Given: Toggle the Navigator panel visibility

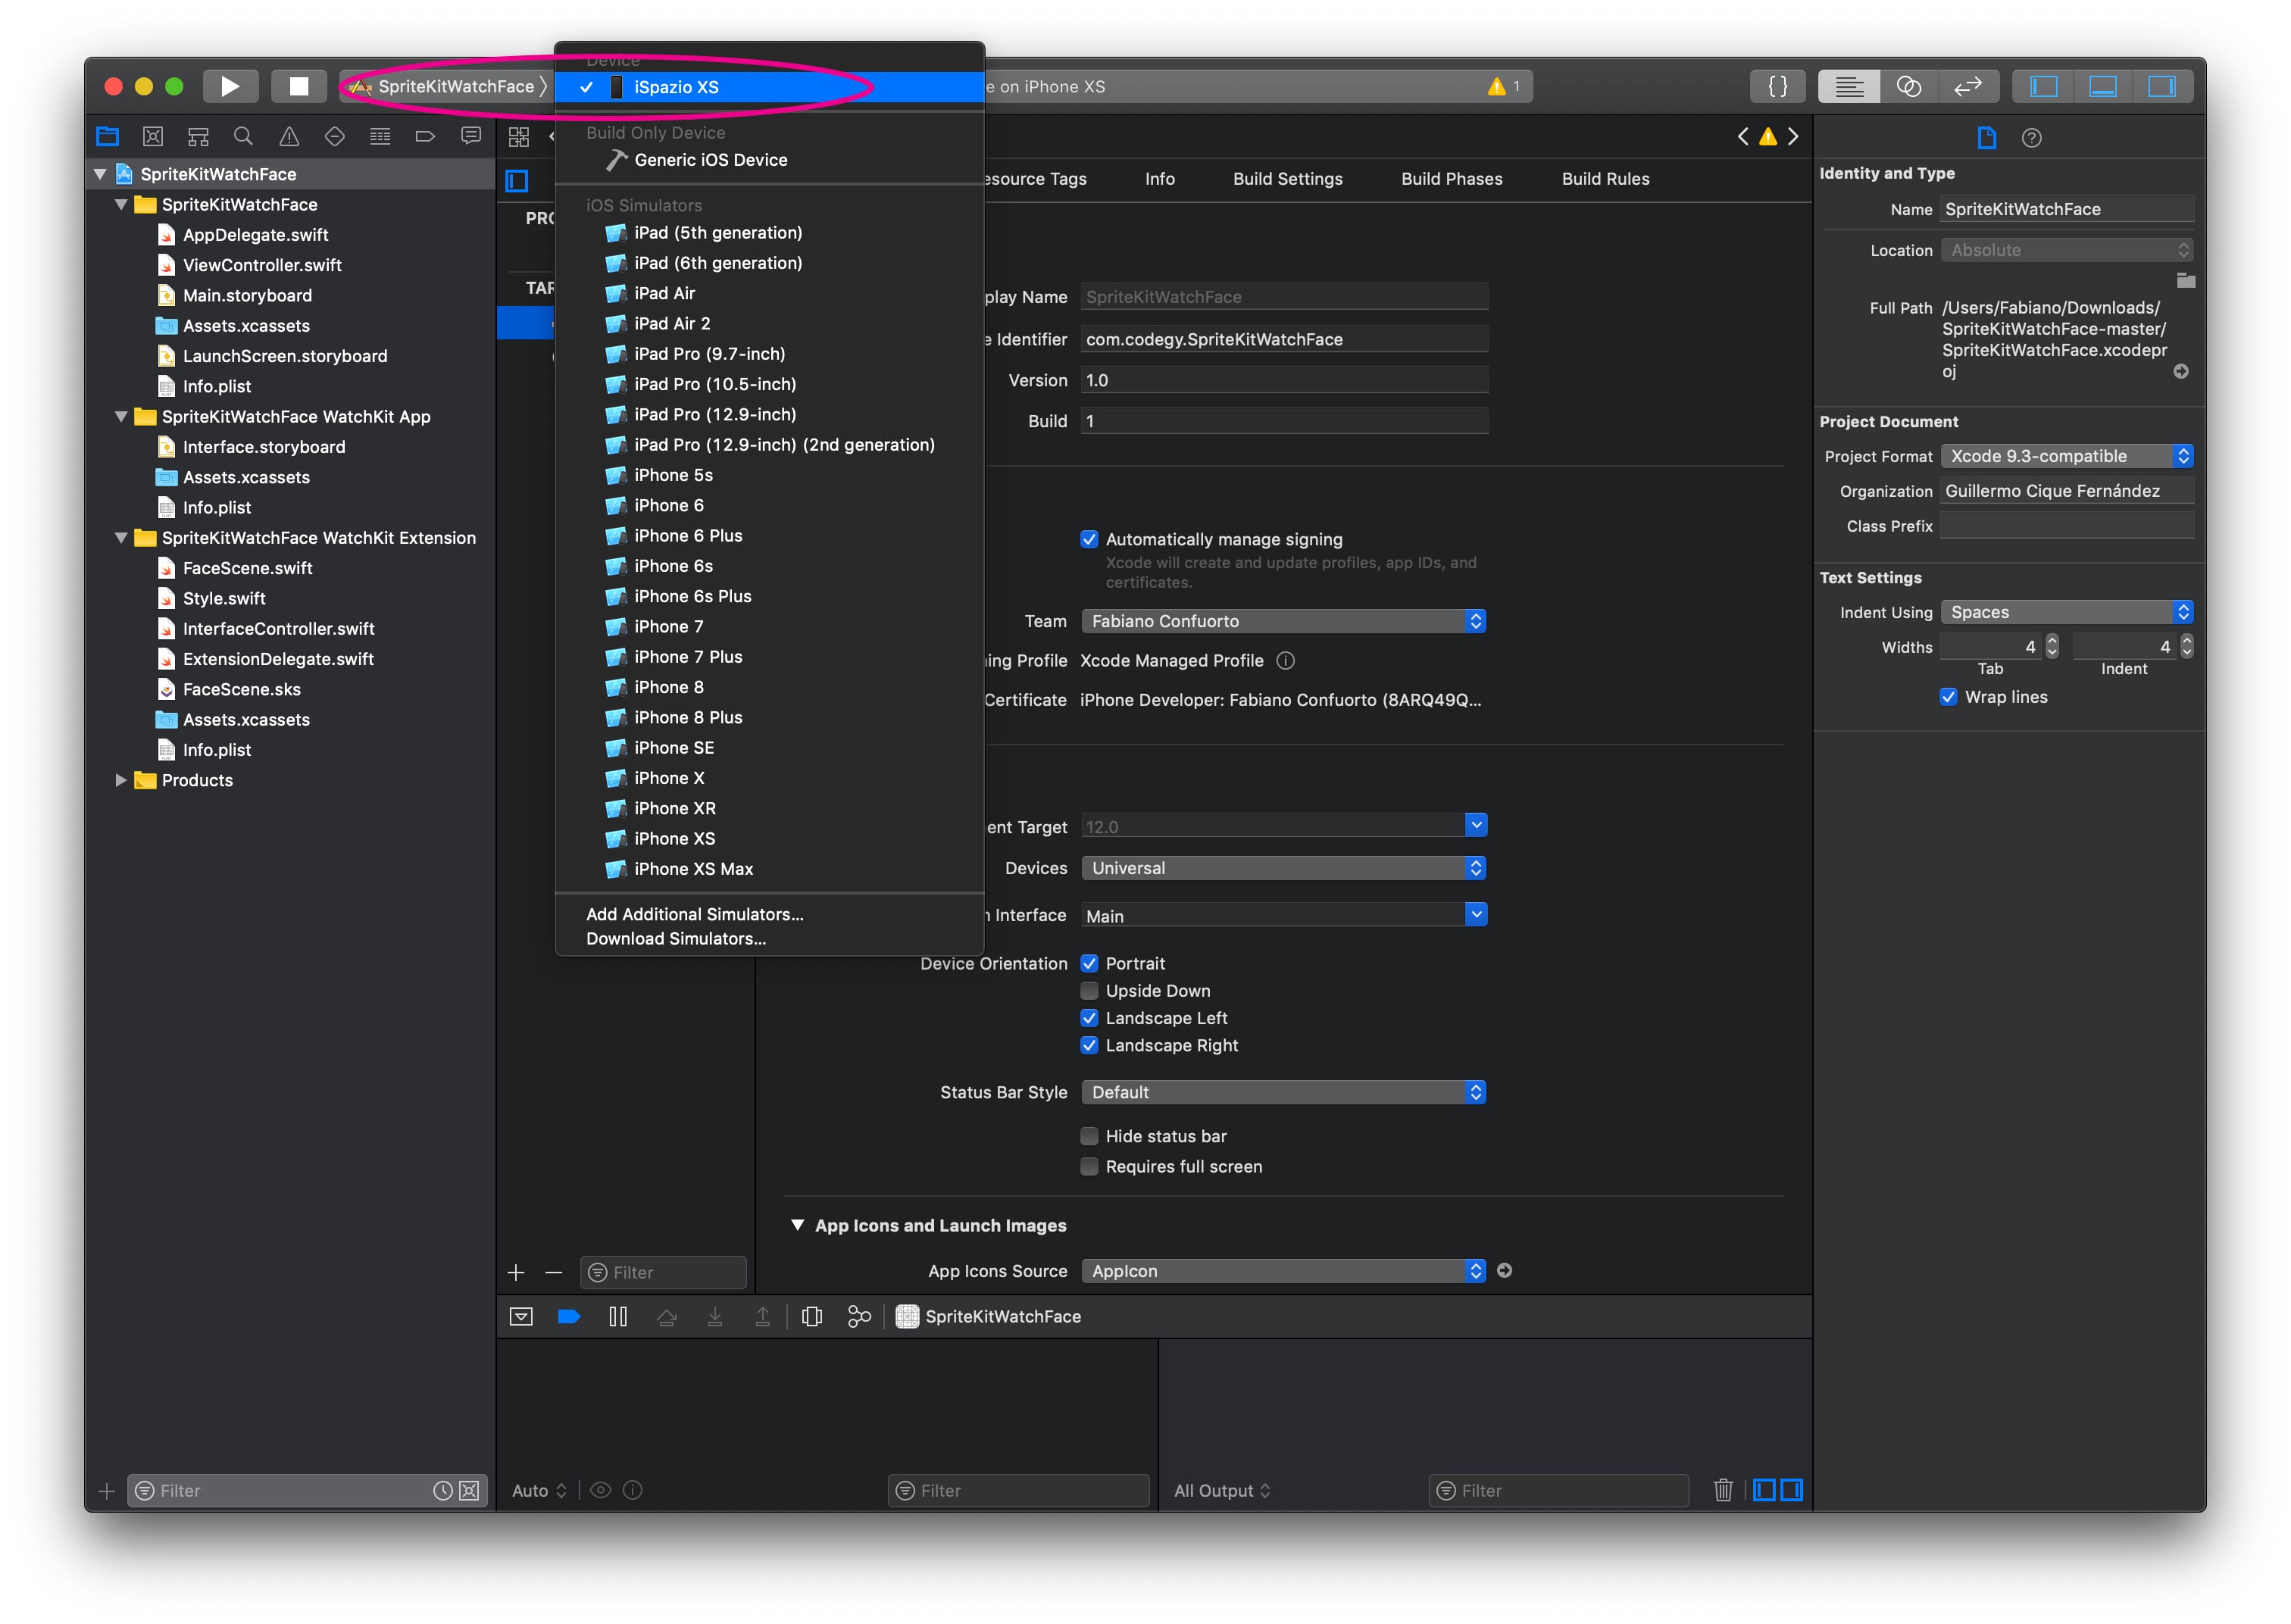Looking at the screenshot, I should click(x=2043, y=86).
